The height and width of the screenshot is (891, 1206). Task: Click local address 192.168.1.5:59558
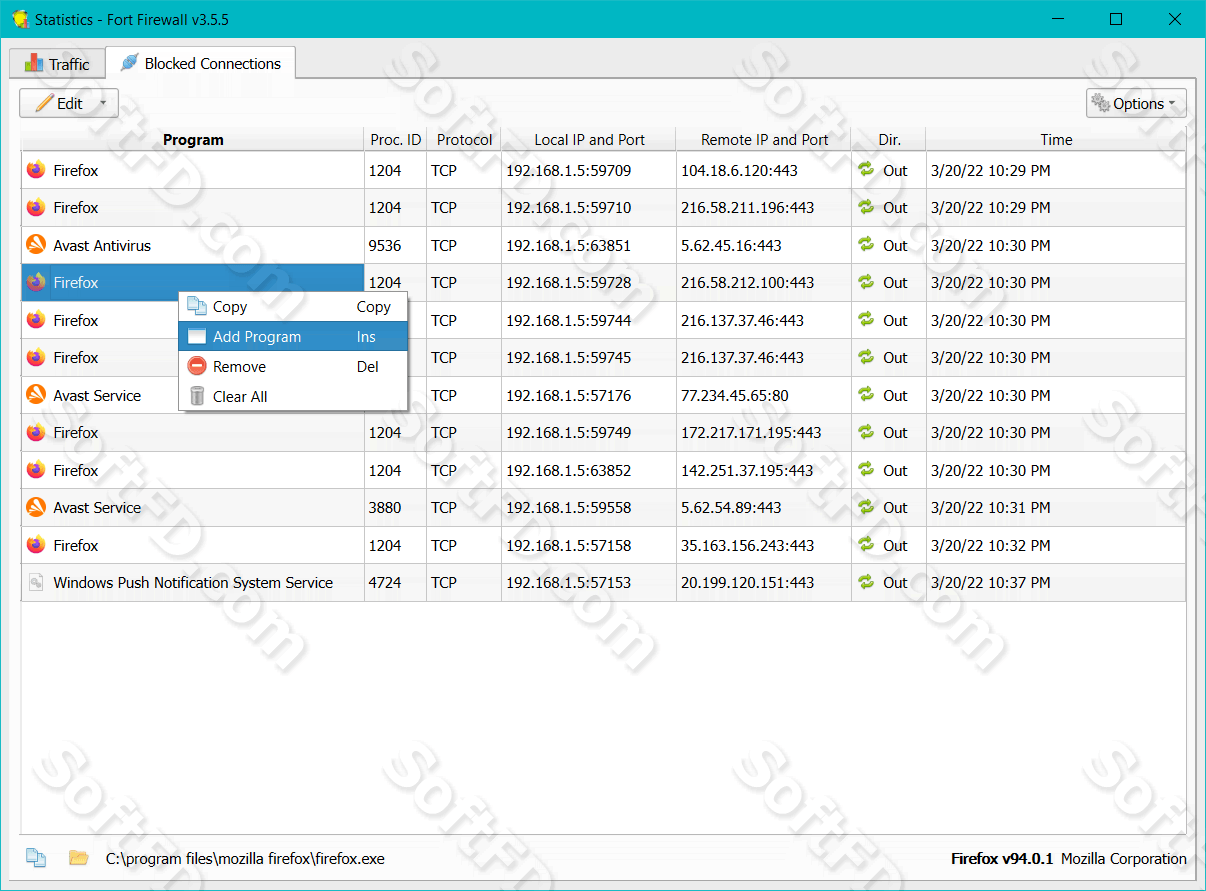click(x=568, y=508)
